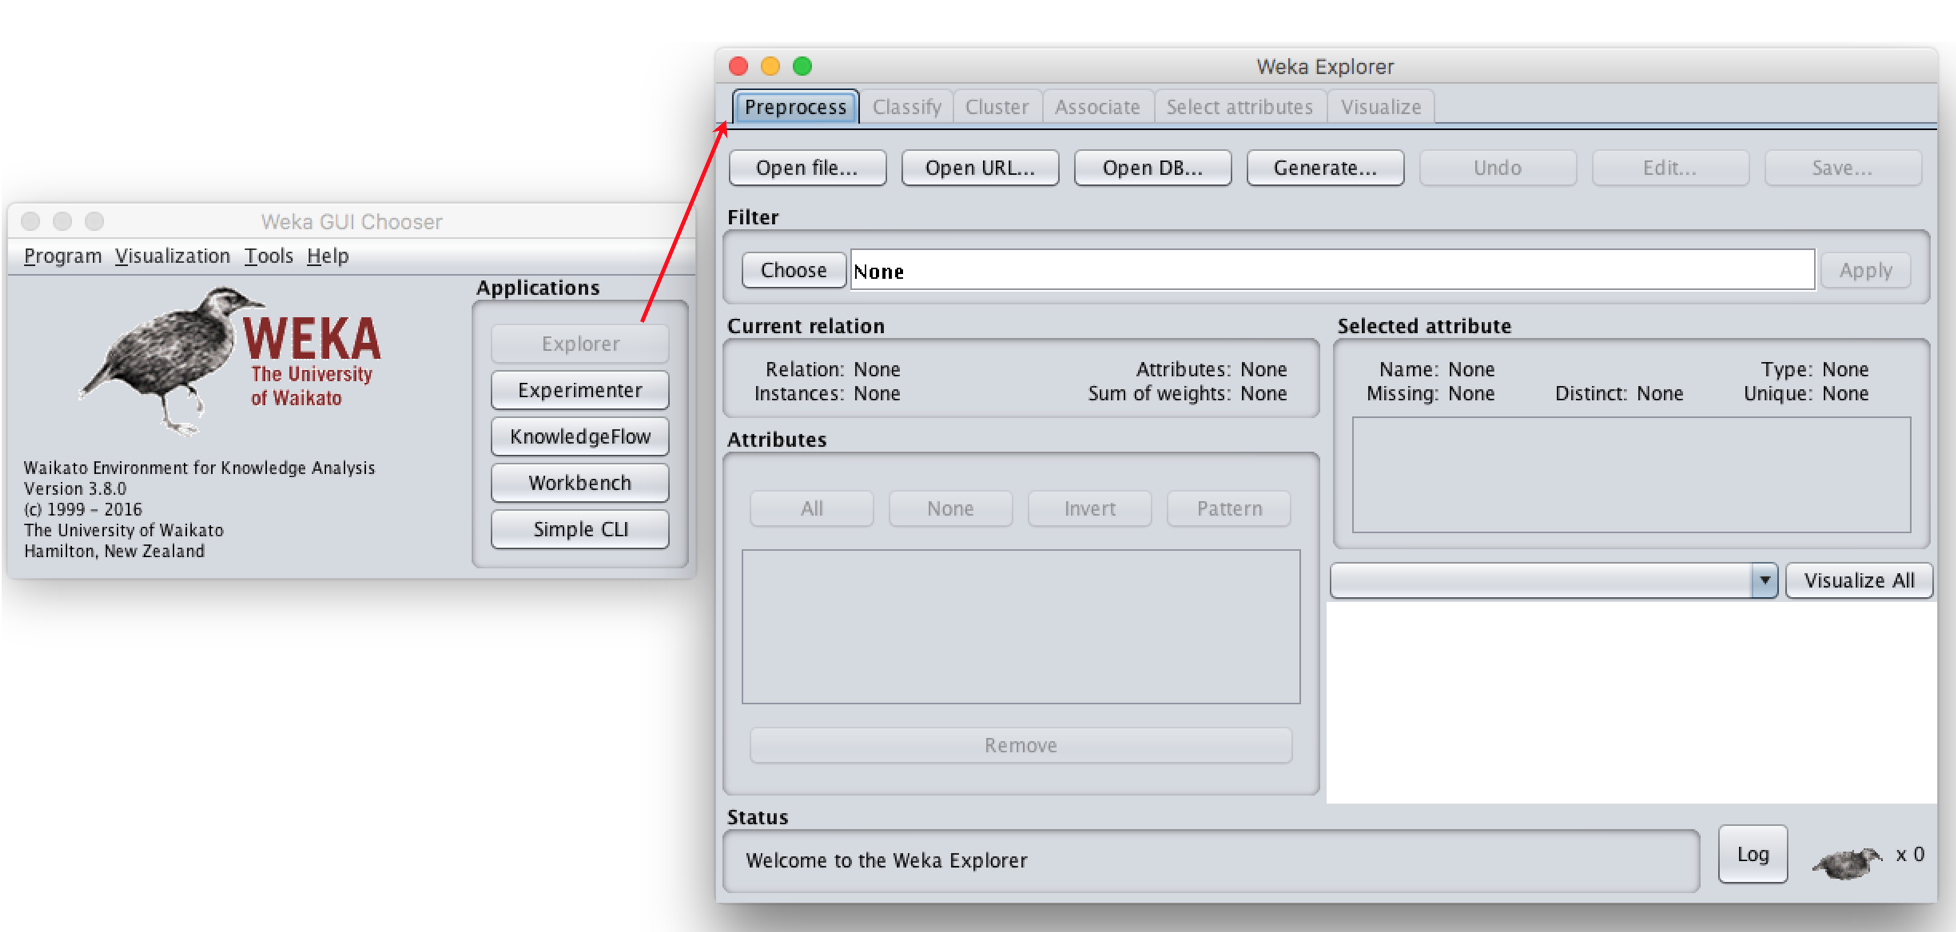Close the Weka Explorer window
1956x932 pixels.
[x=739, y=66]
